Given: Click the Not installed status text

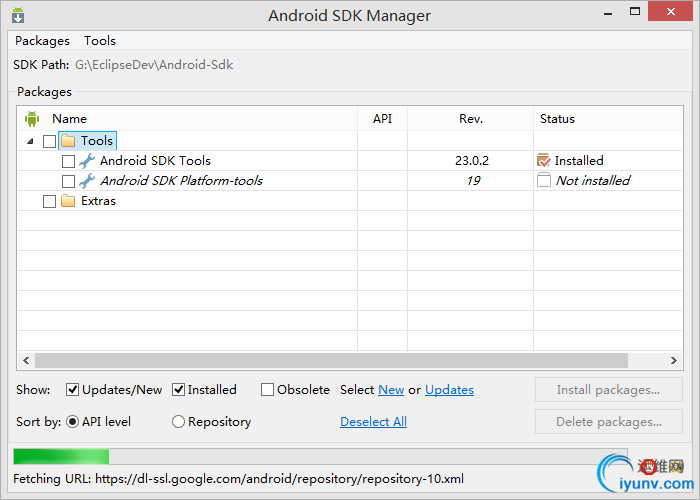Looking at the screenshot, I should click(593, 181).
